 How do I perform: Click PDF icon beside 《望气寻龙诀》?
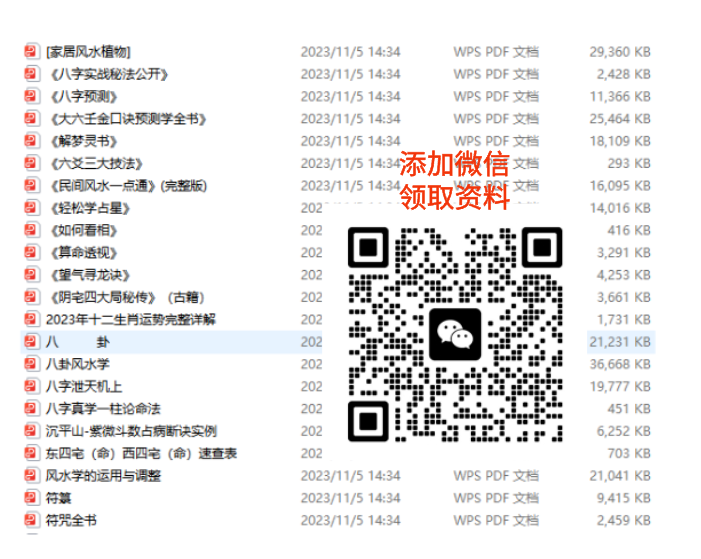[31, 275]
